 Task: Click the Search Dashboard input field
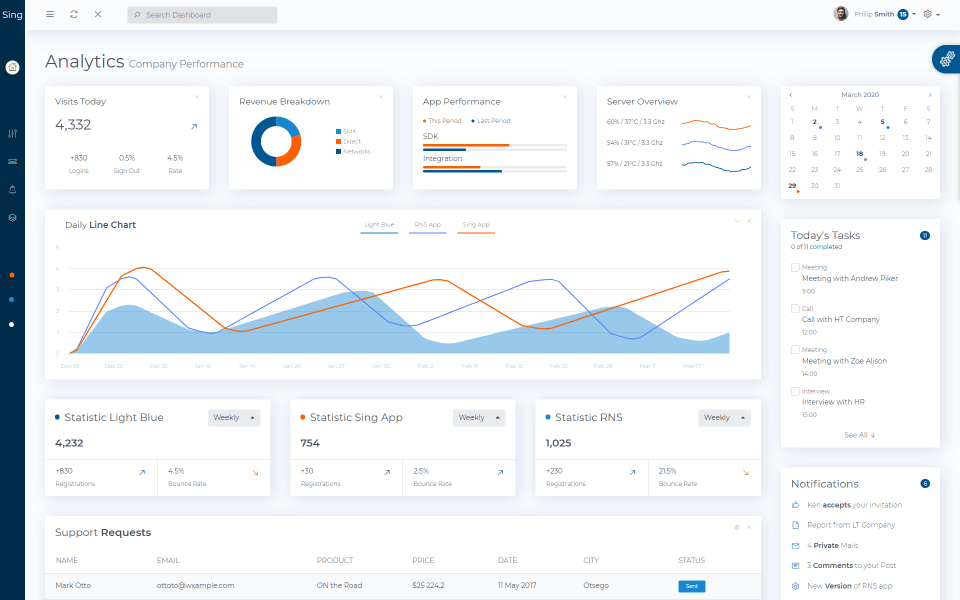203,15
